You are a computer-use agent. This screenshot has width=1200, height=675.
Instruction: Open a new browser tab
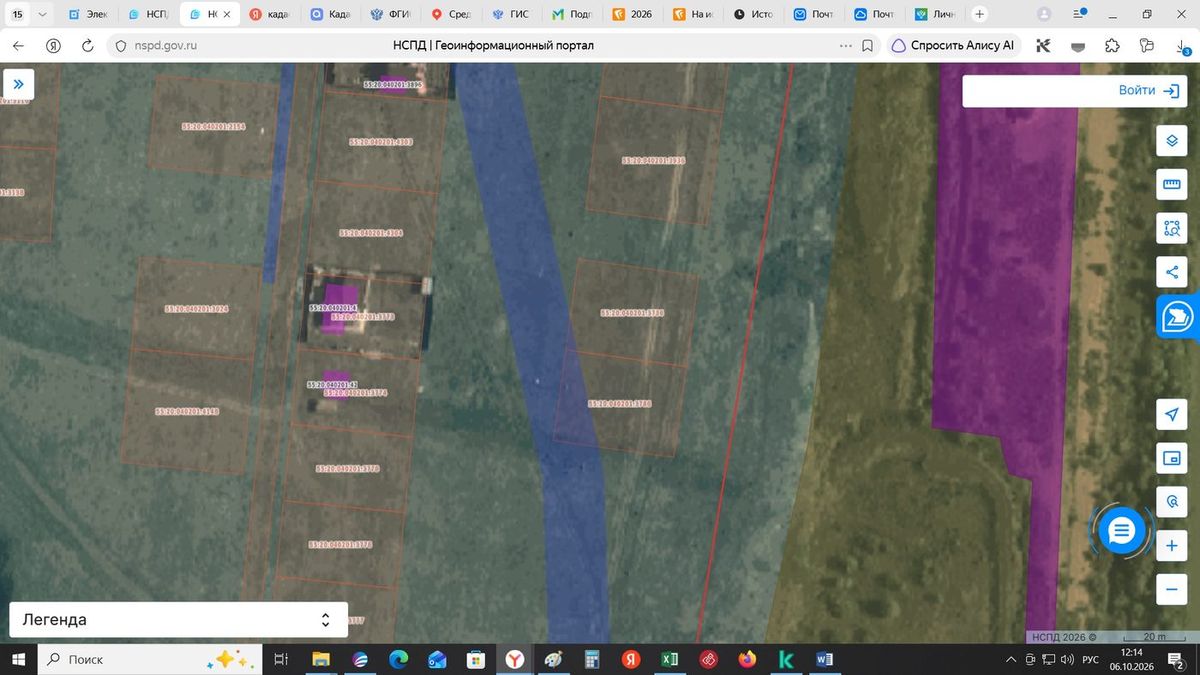coord(979,15)
